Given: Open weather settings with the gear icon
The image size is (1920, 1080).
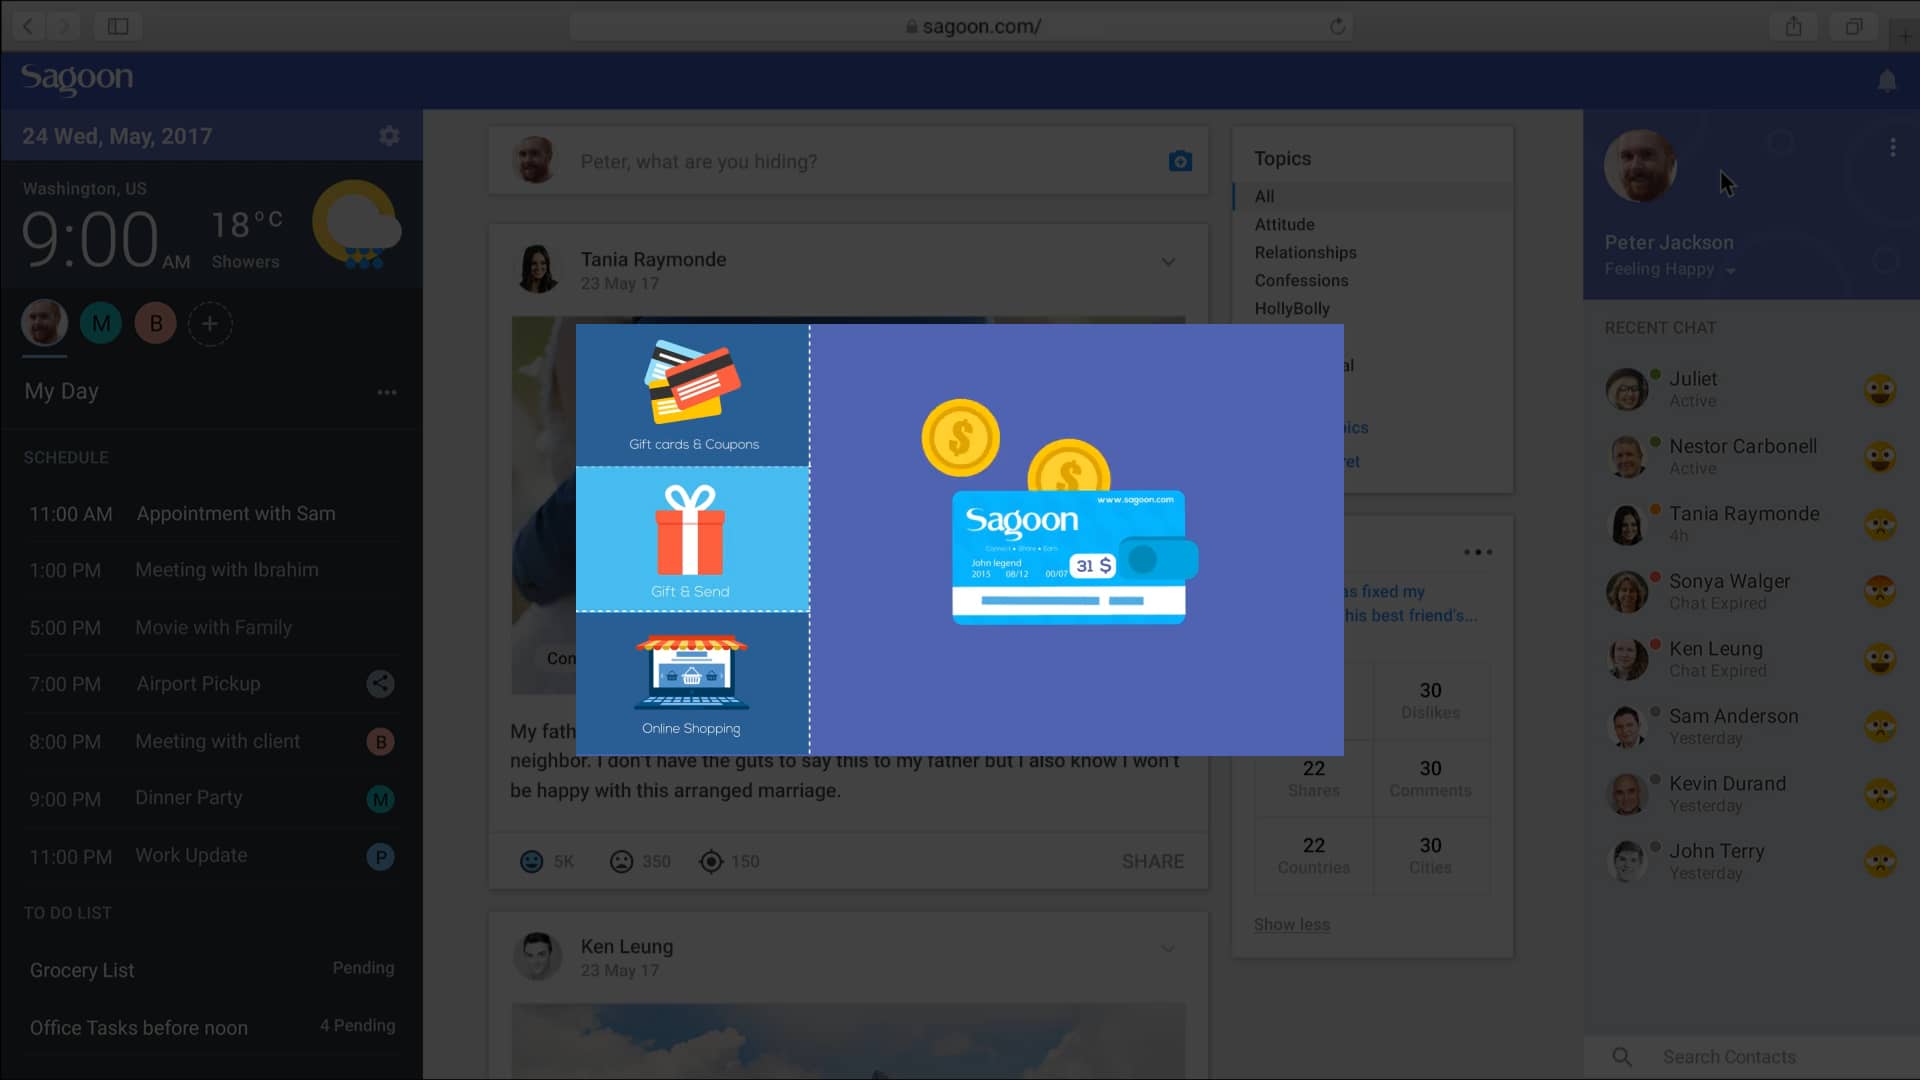Looking at the screenshot, I should pyautogui.click(x=389, y=136).
